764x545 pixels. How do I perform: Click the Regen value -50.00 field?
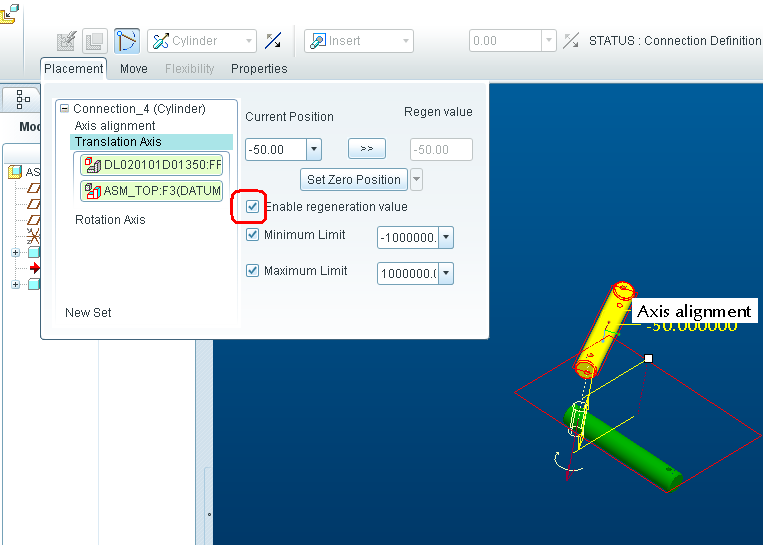[x=441, y=150]
